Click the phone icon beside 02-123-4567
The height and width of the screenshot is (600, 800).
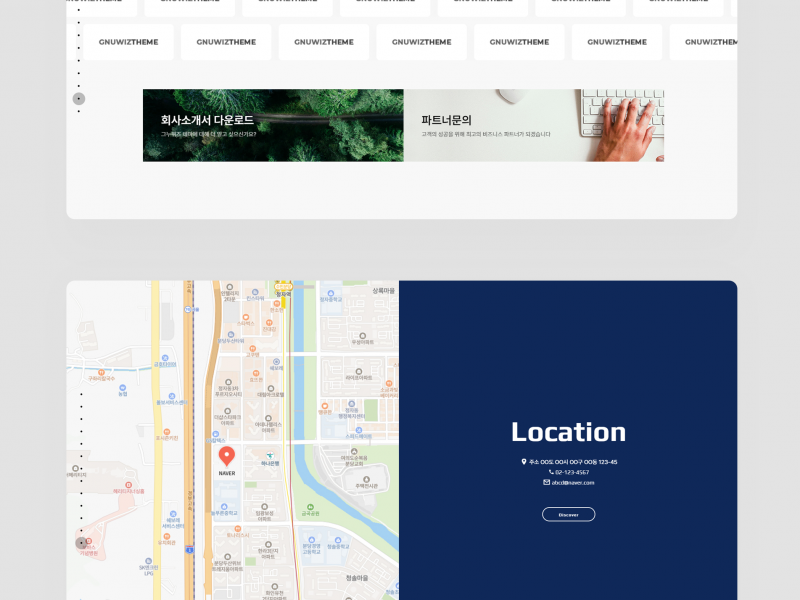click(x=551, y=472)
